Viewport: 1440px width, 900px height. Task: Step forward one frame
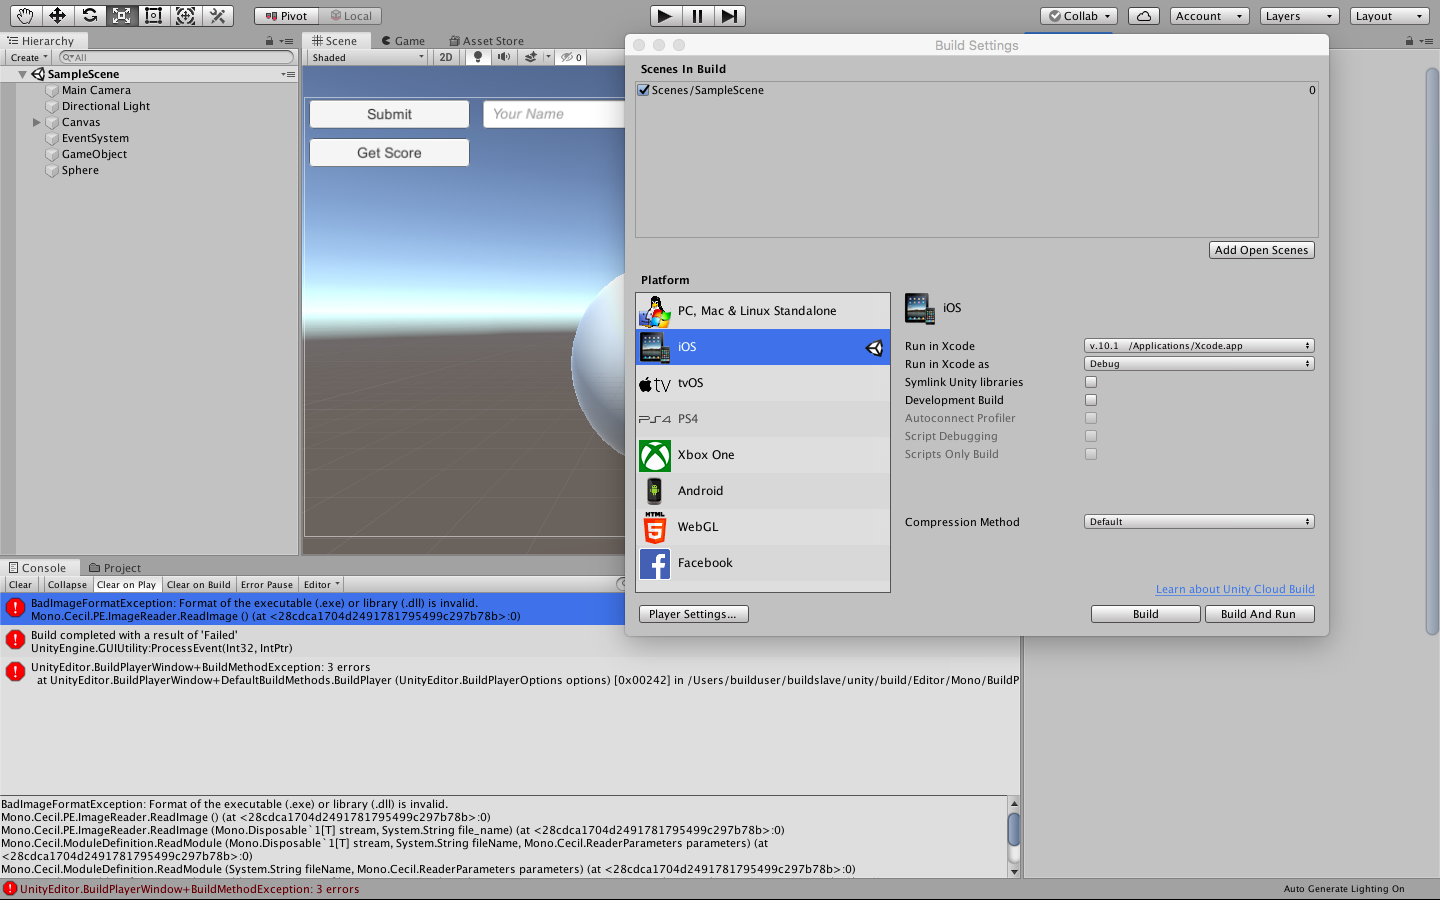point(729,16)
